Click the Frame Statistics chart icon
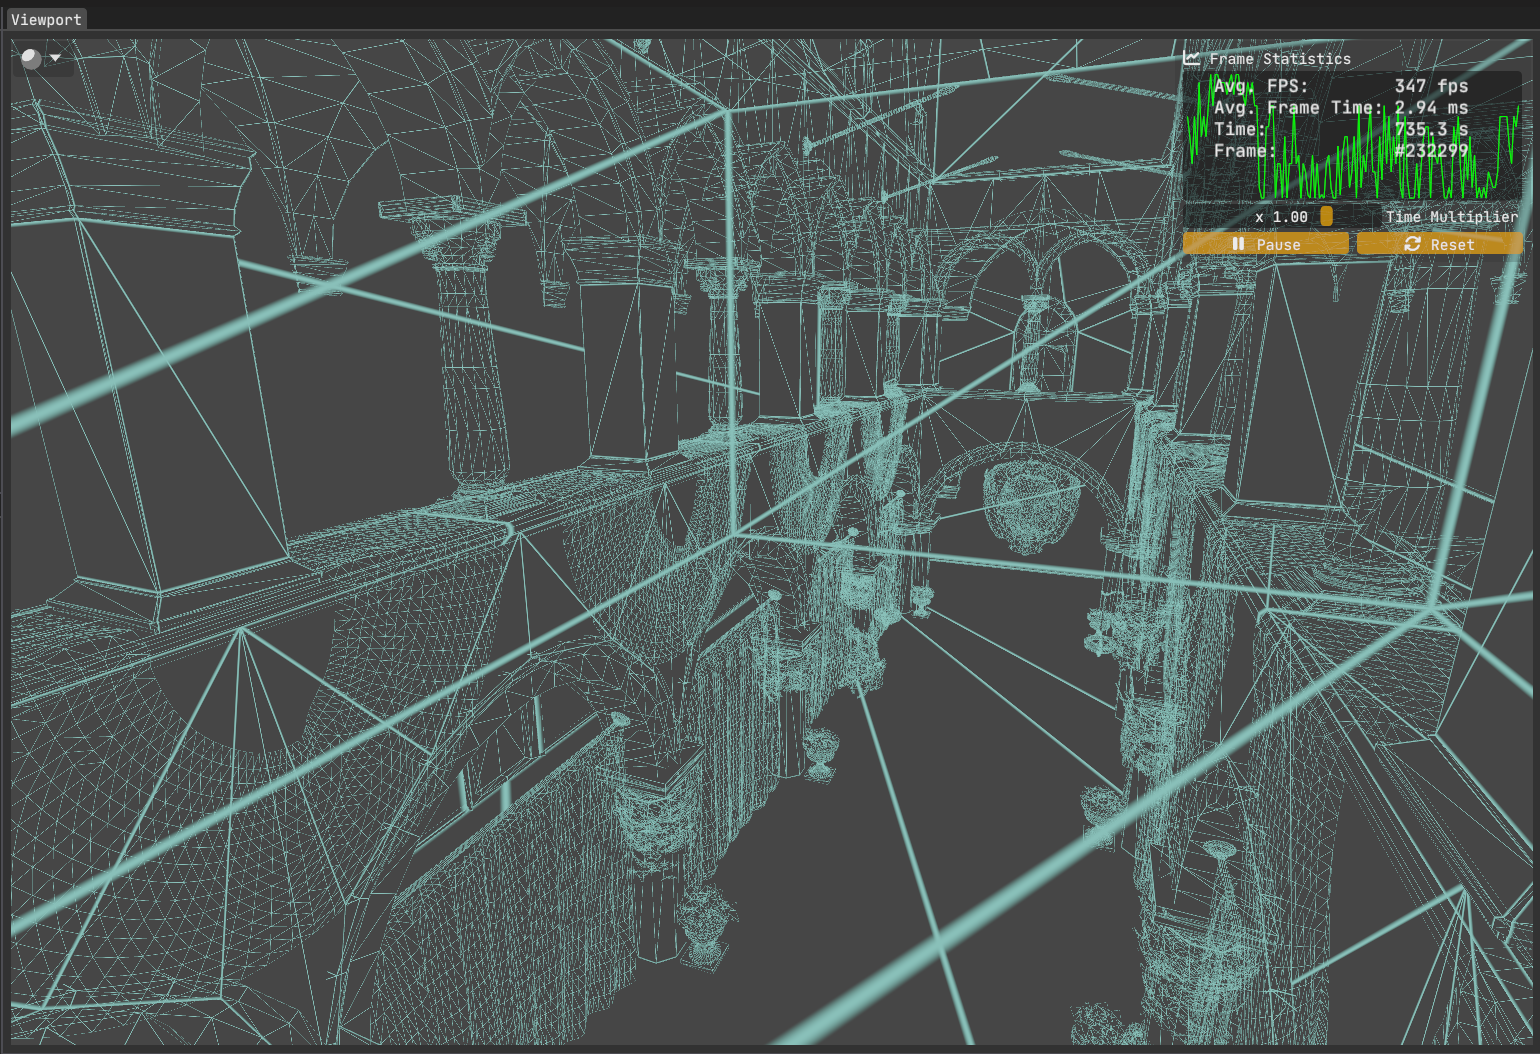 point(1191,59)
